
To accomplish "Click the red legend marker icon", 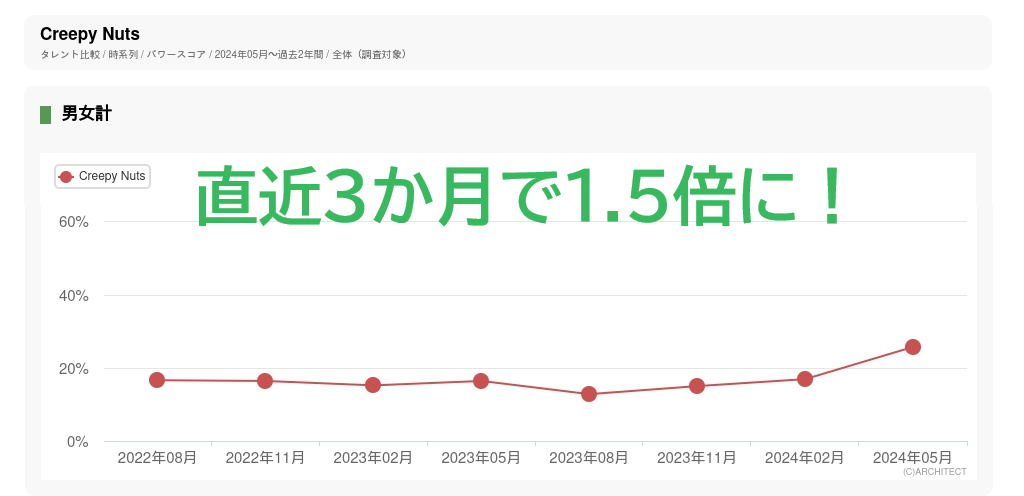I will tap(66, 177).
